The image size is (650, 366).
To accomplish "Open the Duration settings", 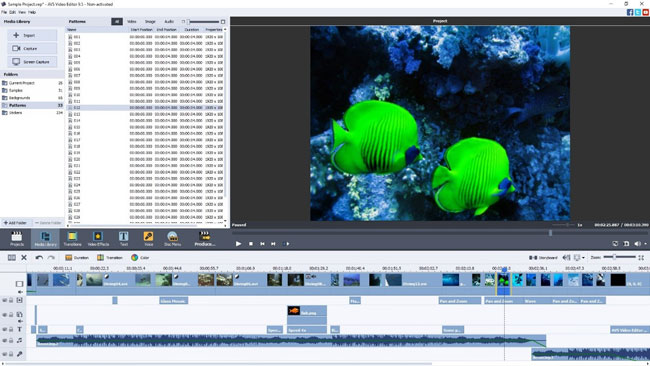I will coord(77,257).
